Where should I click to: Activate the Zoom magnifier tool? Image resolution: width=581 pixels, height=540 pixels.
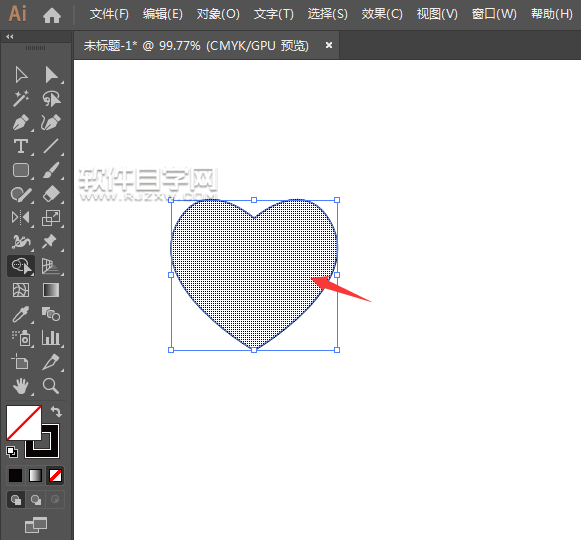point(51,386)
